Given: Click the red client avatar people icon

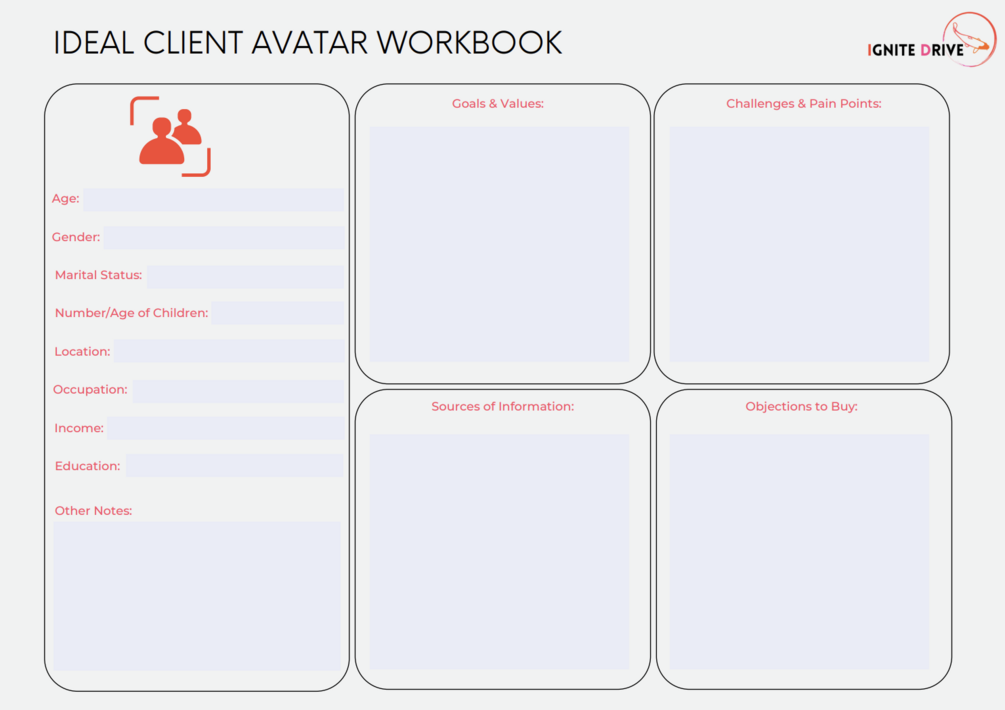Looking at the screenshot, I should tap(170, 136).
